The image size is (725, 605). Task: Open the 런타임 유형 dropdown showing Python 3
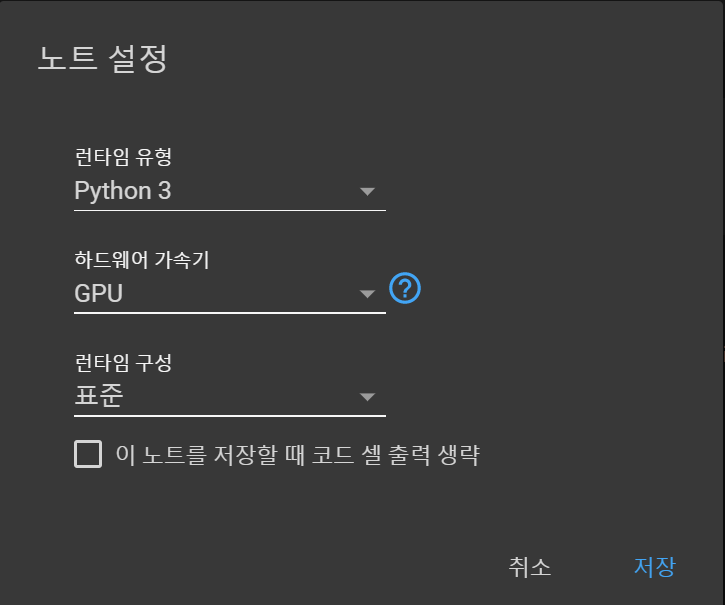tap(229, 191)
